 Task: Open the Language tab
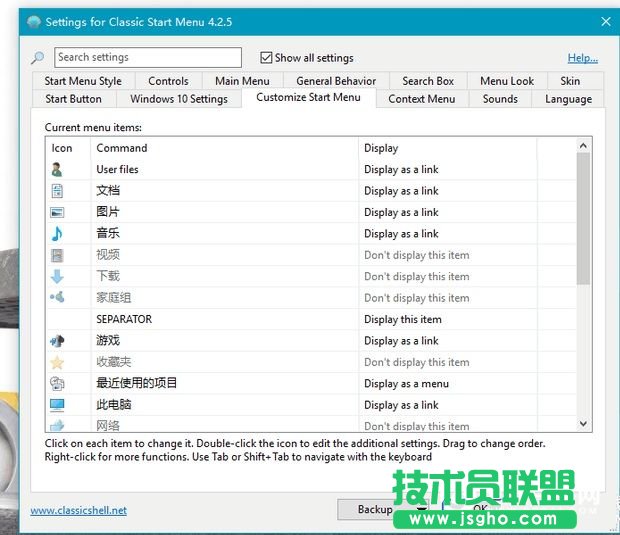[569, 99]
